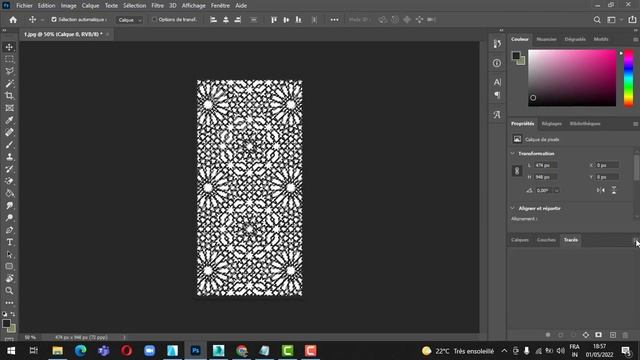
Task: Open the Calque dropdown in options bar
Action: 130,20
